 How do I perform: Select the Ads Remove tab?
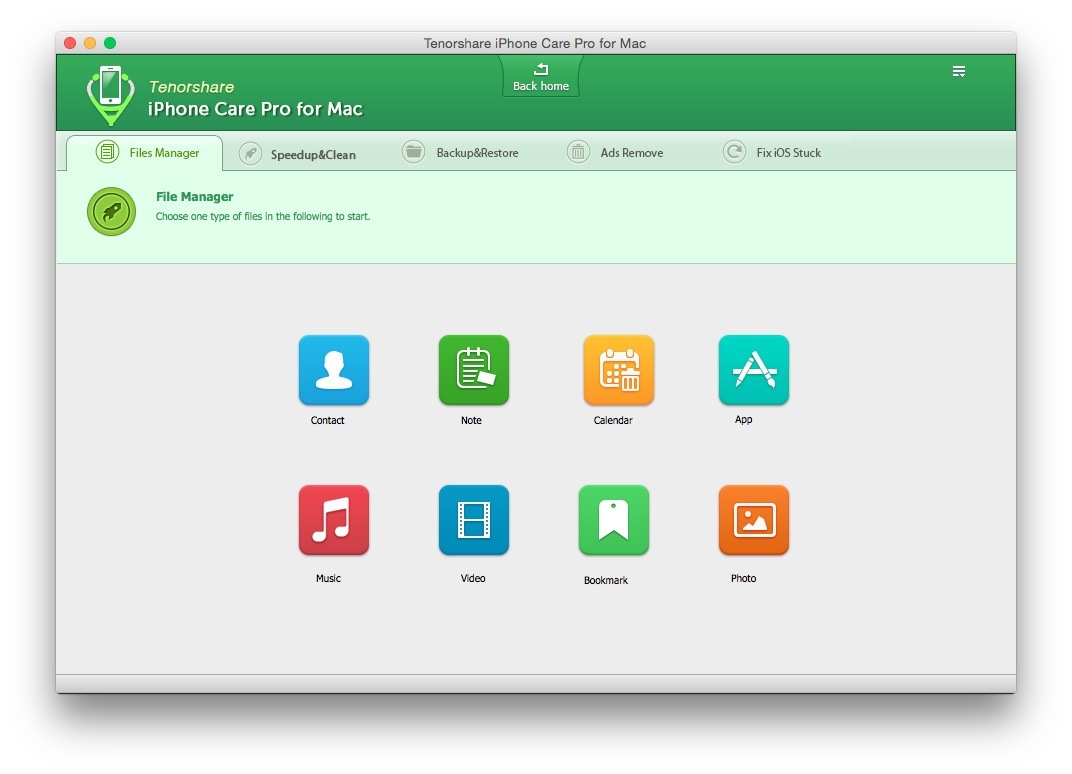(x=622, y=152)
